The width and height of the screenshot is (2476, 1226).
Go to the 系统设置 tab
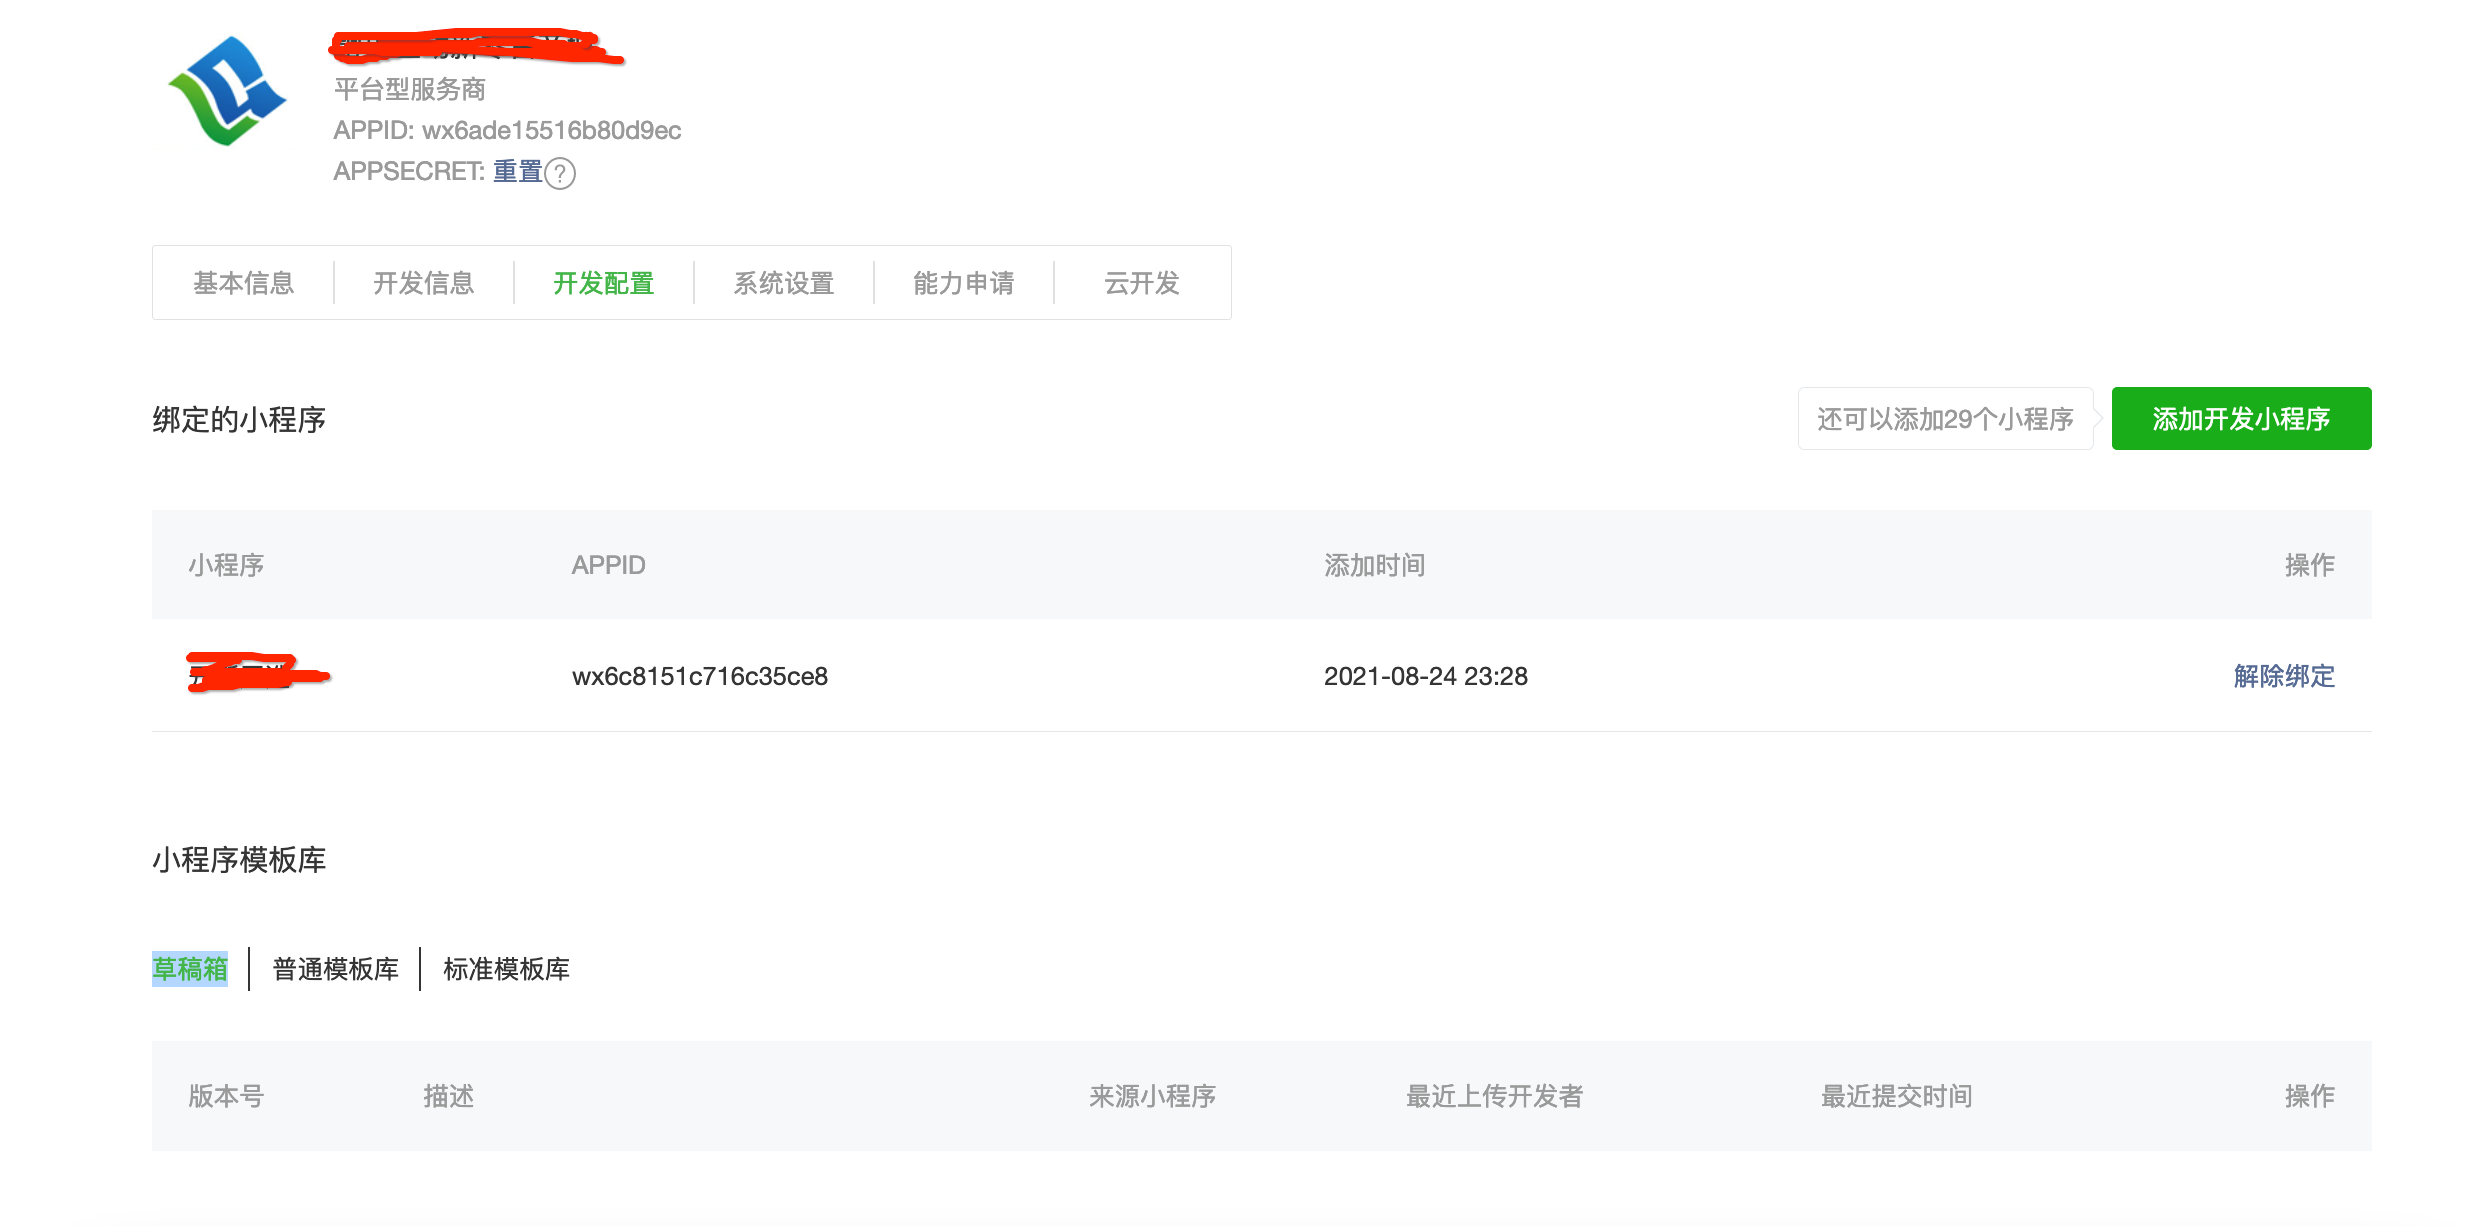[x=783, y=283]
